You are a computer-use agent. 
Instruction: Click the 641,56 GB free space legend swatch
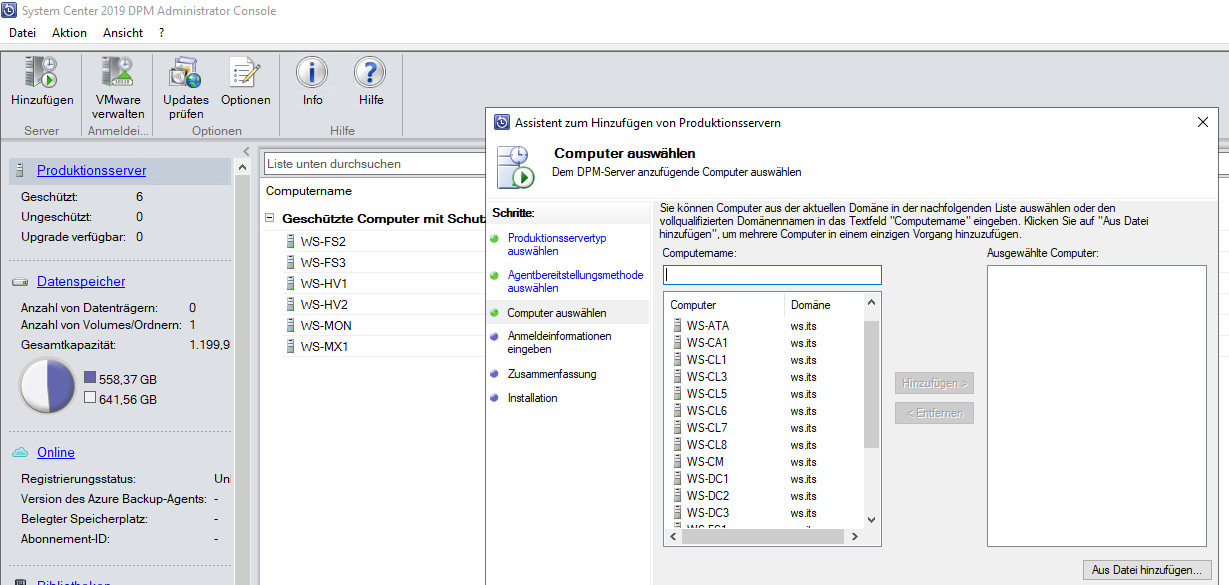(x=90, y=398)
